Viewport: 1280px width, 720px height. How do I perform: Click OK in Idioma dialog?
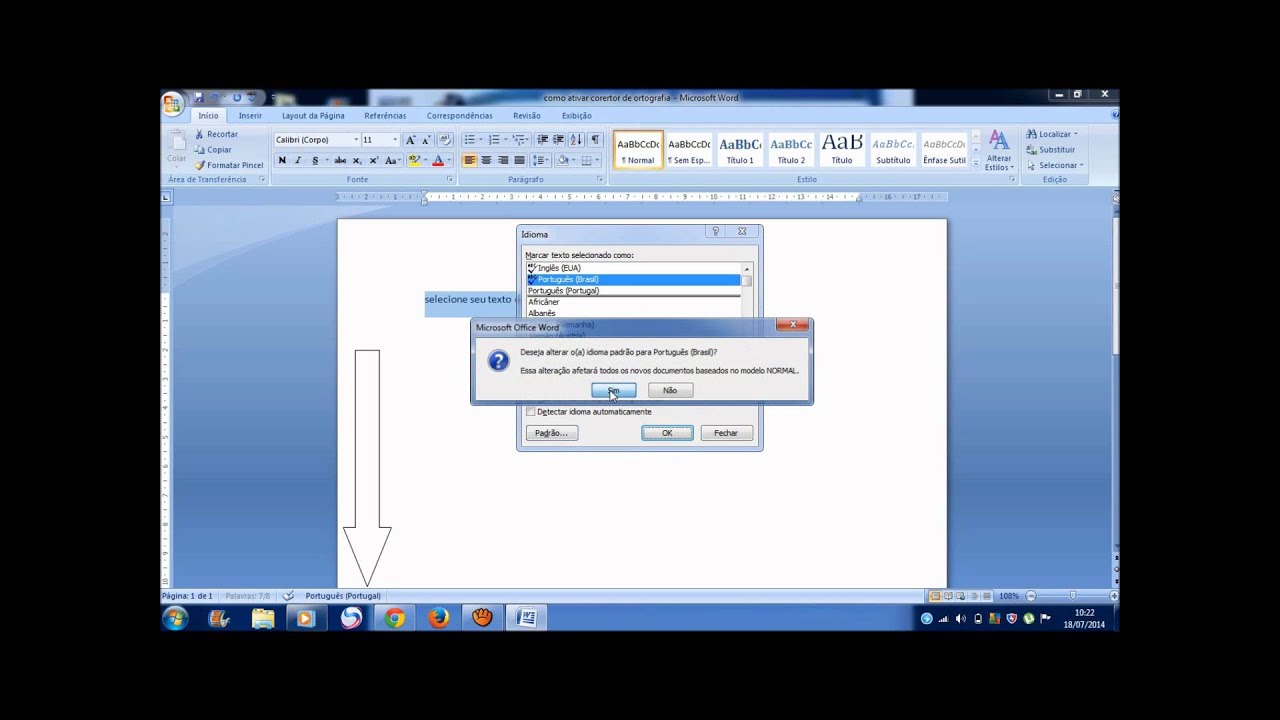(x=667, y=433)
